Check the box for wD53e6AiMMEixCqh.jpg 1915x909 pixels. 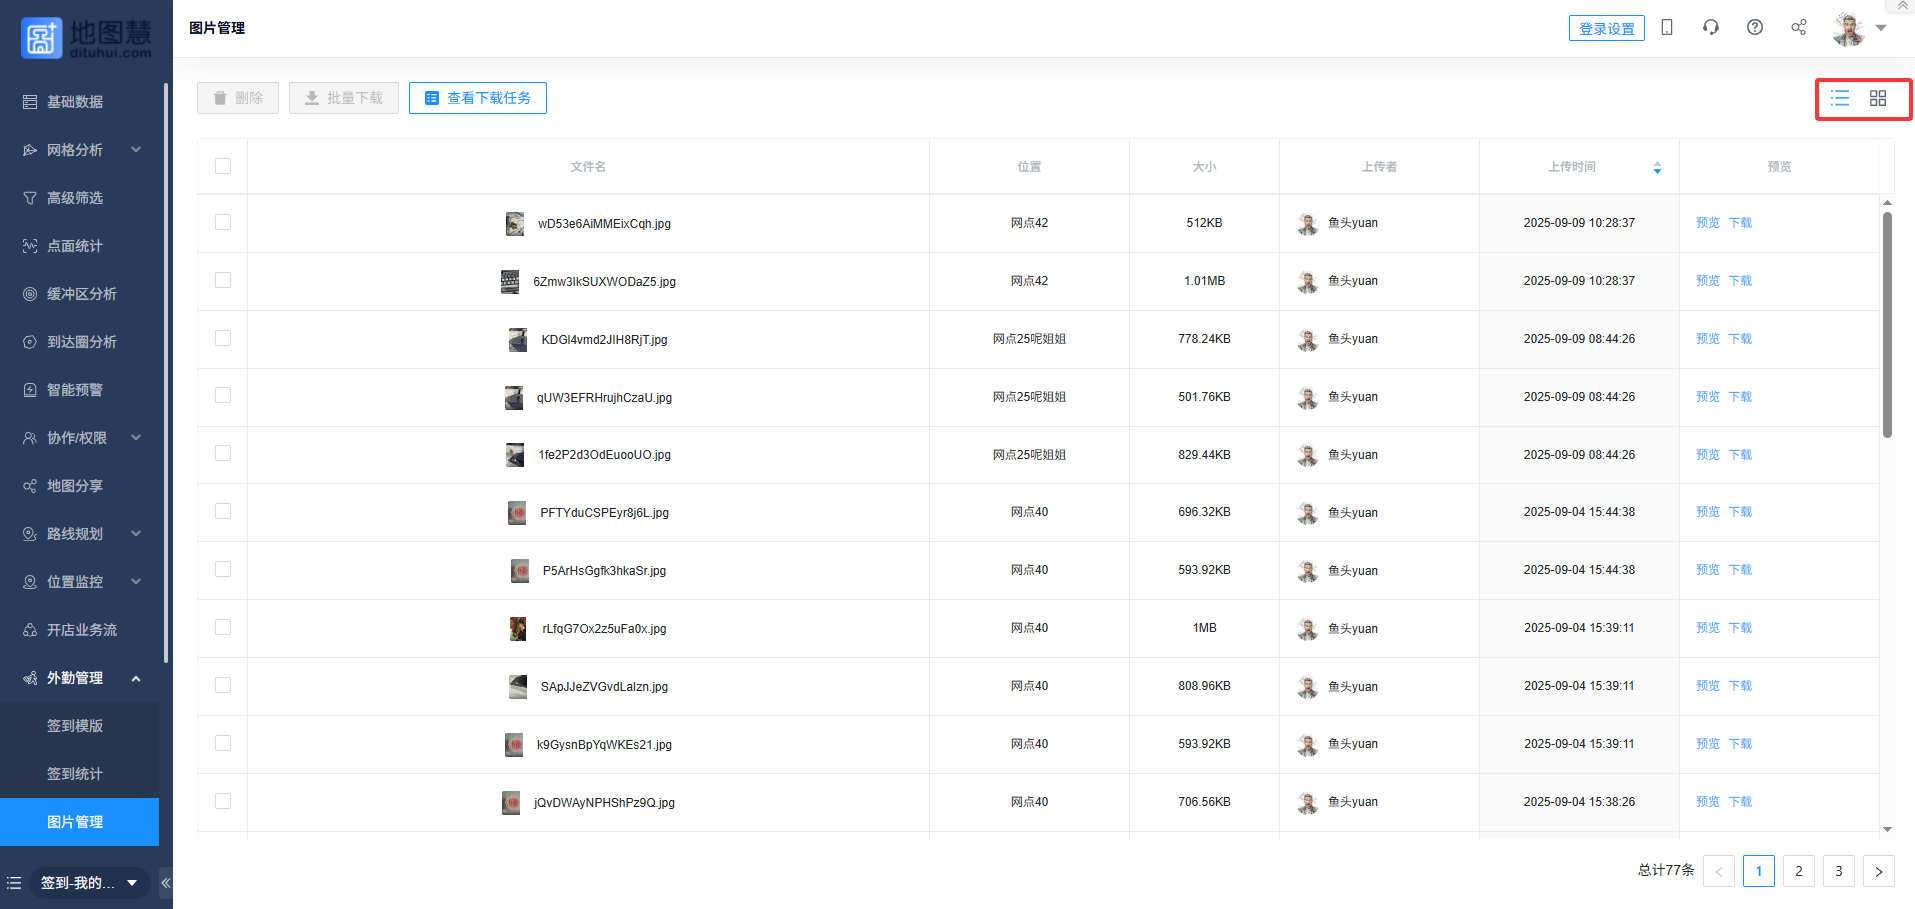[223, 222]
